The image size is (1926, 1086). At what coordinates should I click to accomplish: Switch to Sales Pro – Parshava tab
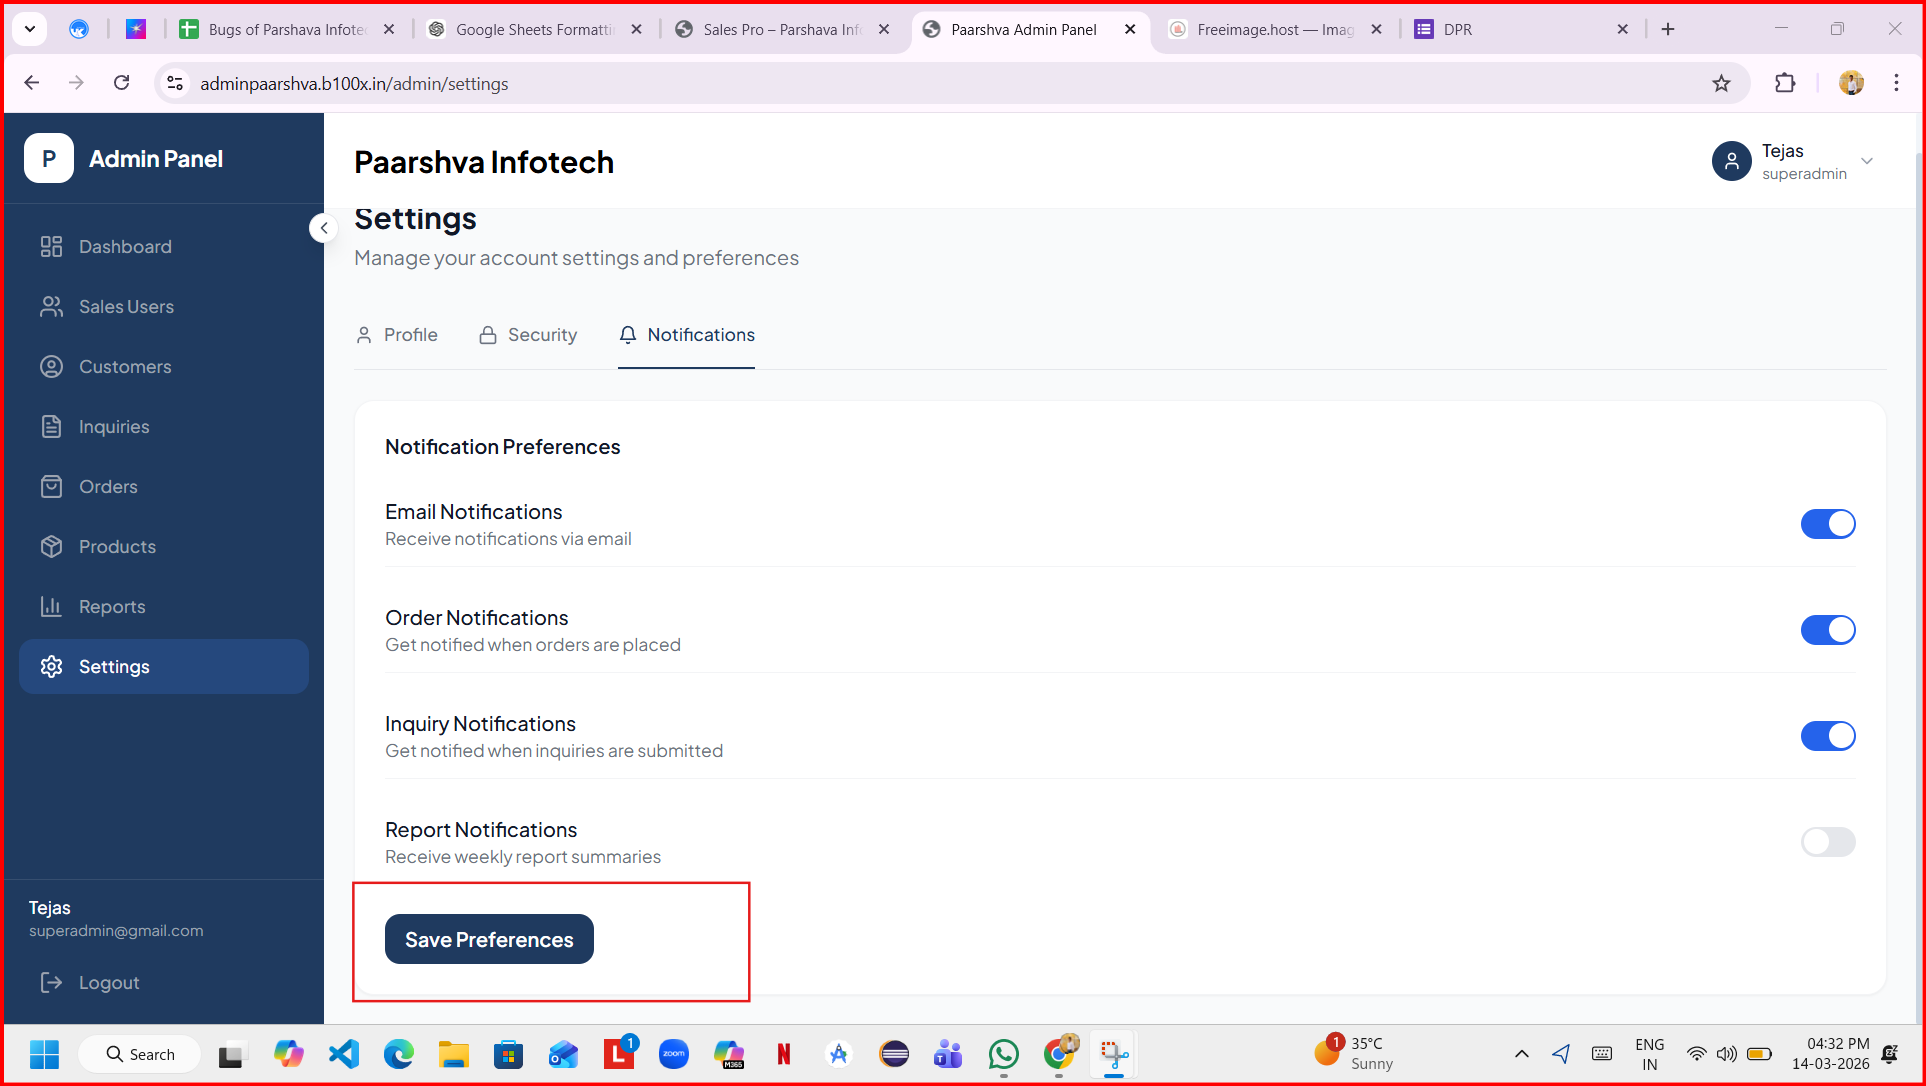(x=782, y=30)
